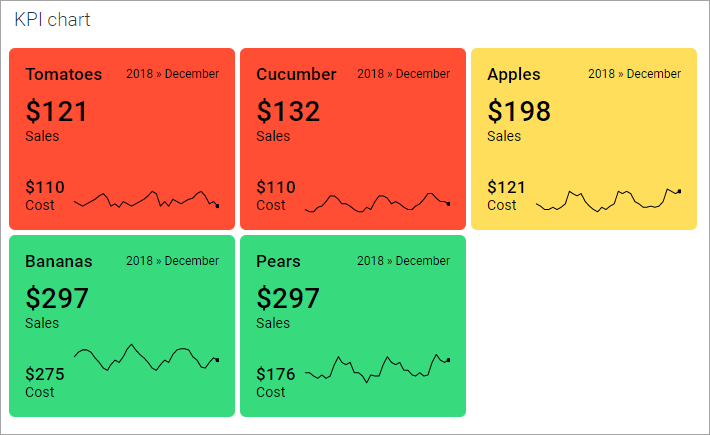Click the sparkline in the Pears tile
This screenshot has width=710, height=435.
click(377, 367)
